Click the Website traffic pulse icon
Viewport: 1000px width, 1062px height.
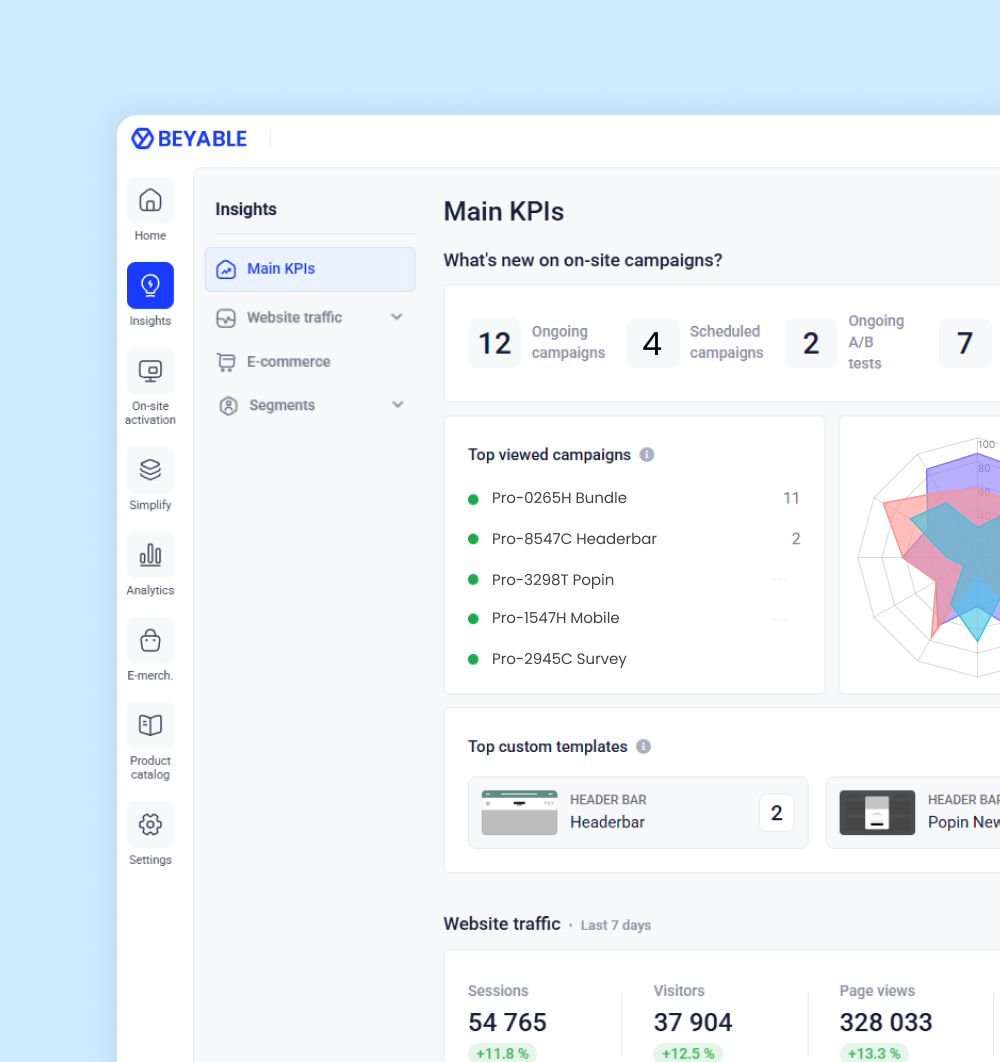pyautogui.click(x=226, y=318)
